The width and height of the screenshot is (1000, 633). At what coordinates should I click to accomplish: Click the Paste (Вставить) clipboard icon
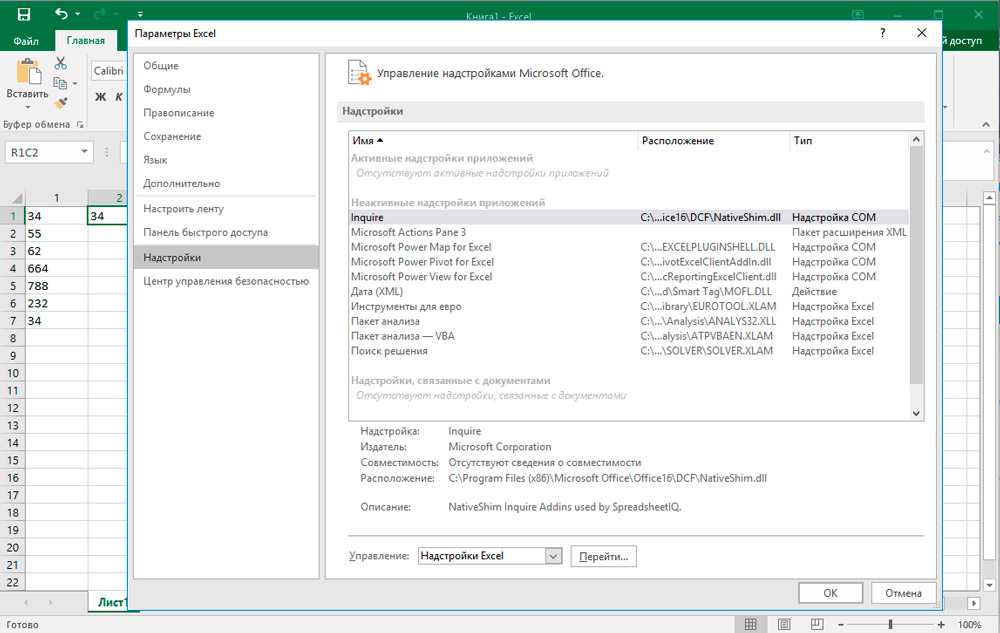[x=27, y=74]
